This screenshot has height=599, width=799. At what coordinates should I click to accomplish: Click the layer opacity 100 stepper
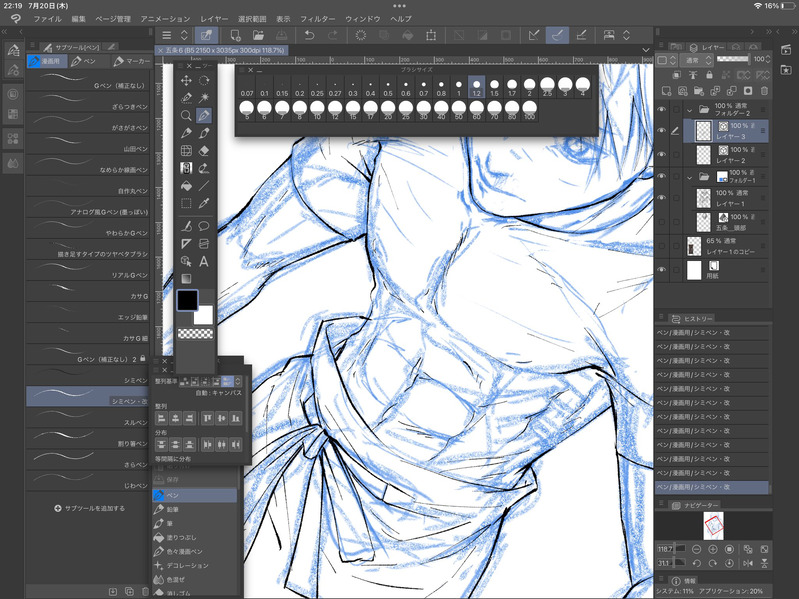click(x=767, y=59)
